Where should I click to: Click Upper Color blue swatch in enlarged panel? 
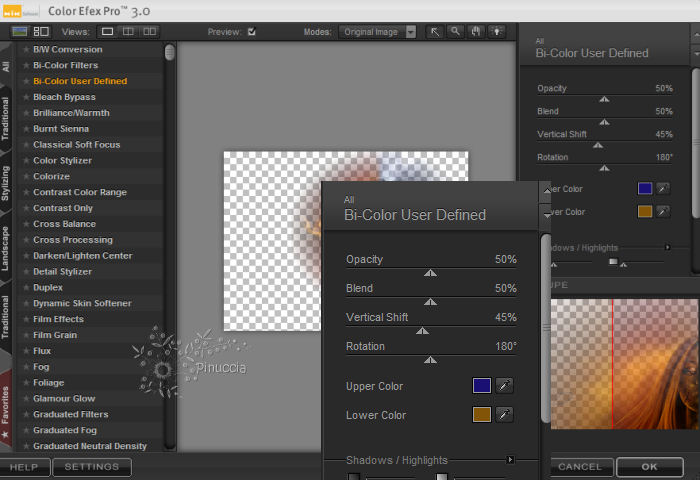(482, 386)
